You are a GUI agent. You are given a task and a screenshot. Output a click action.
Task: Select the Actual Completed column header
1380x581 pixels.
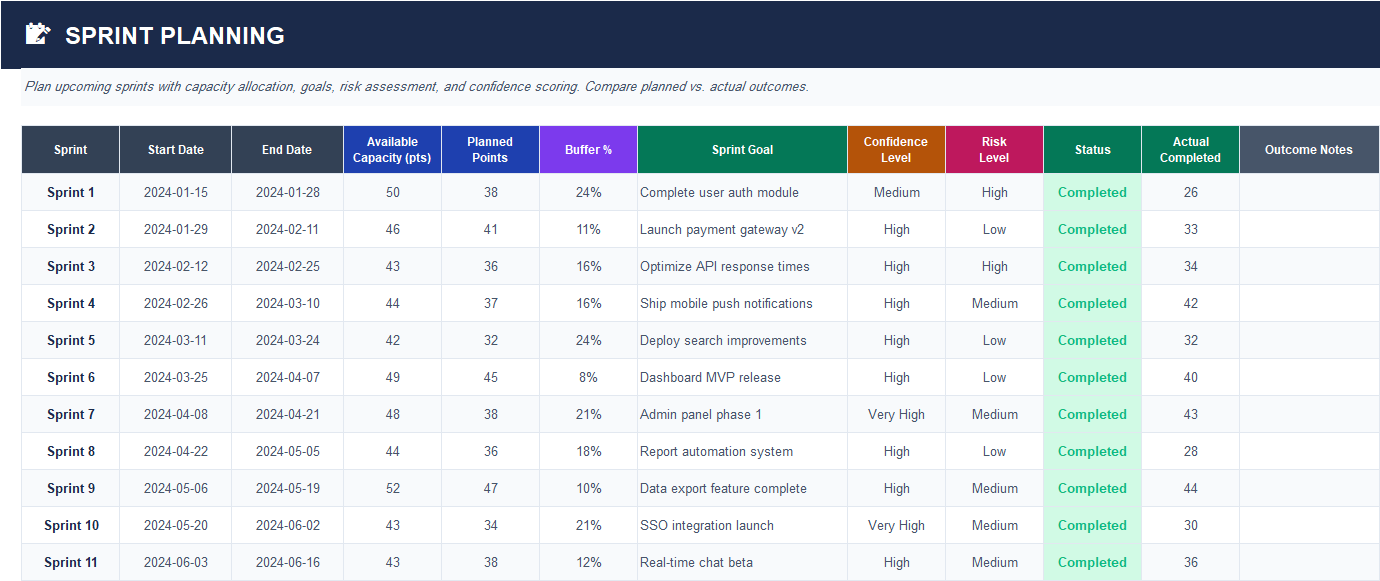point(1190,150)
